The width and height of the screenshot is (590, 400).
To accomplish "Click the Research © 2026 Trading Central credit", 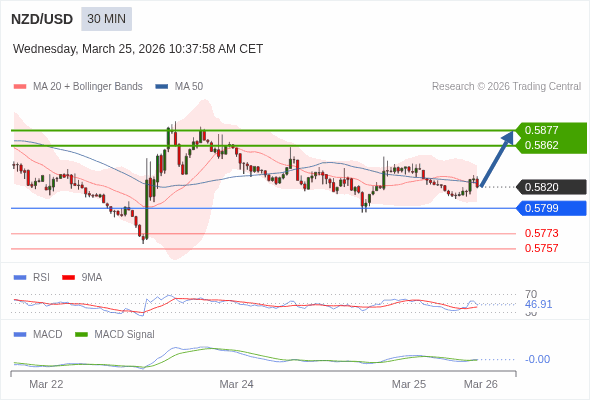I will (506, 87).
